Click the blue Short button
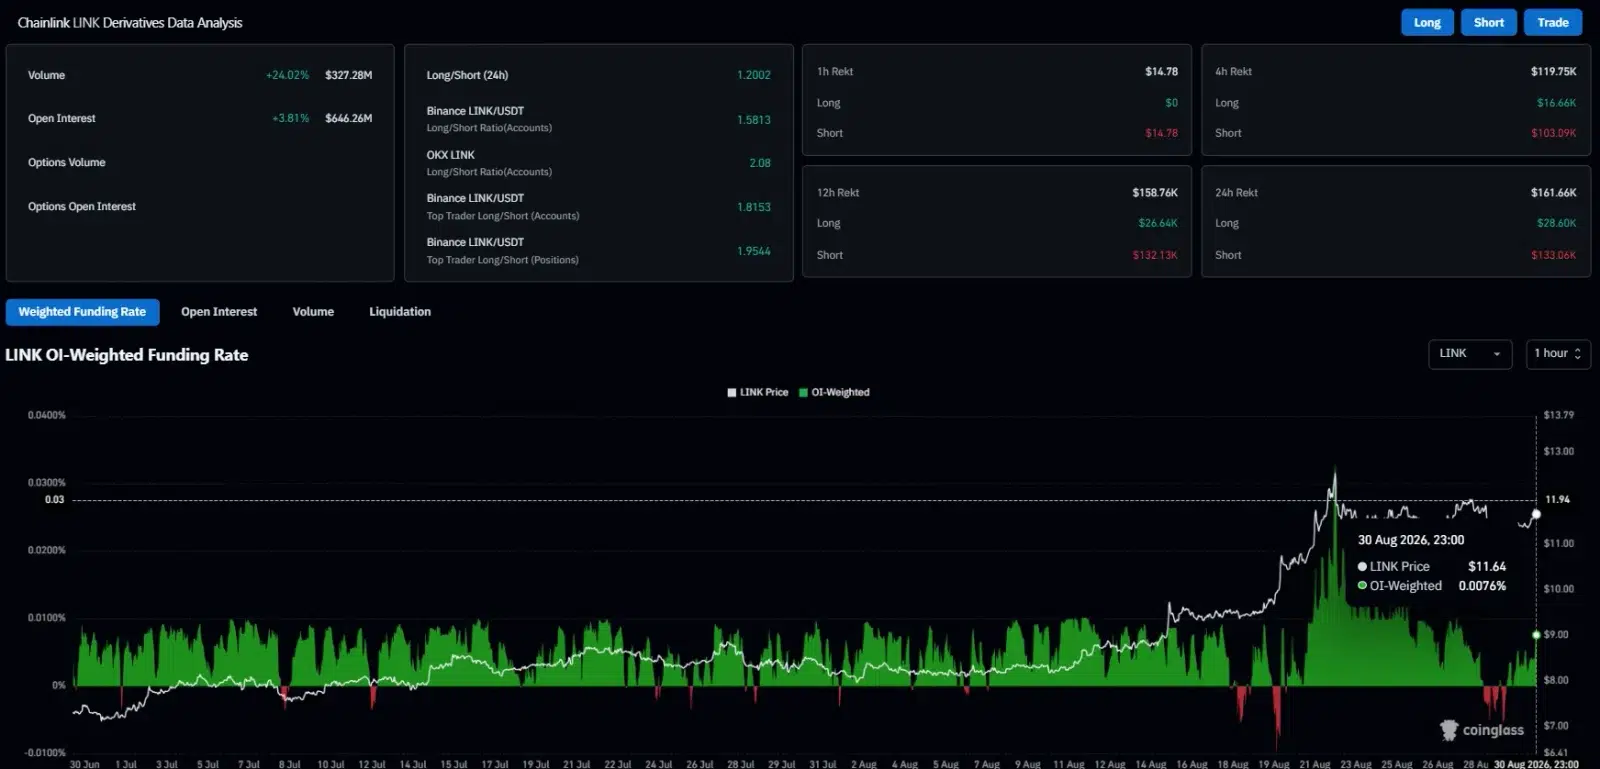Screen dimensions: 1600x769 click(x=1489, y=23)
